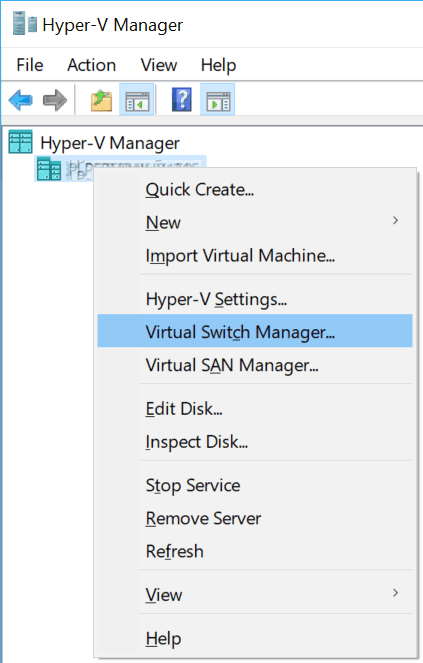Open Virtual SAN Manager
This screenshot has height=663, width=423.
click(255, 365)
